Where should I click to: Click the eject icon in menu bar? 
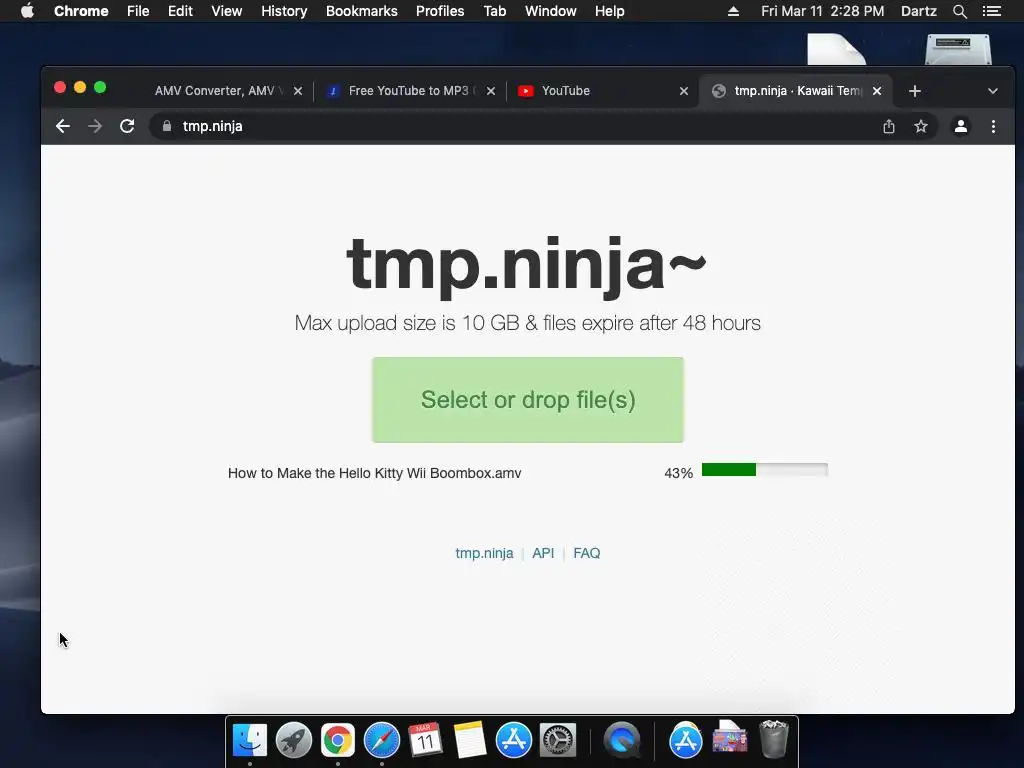pyautogui.click(x=733, y=11)
